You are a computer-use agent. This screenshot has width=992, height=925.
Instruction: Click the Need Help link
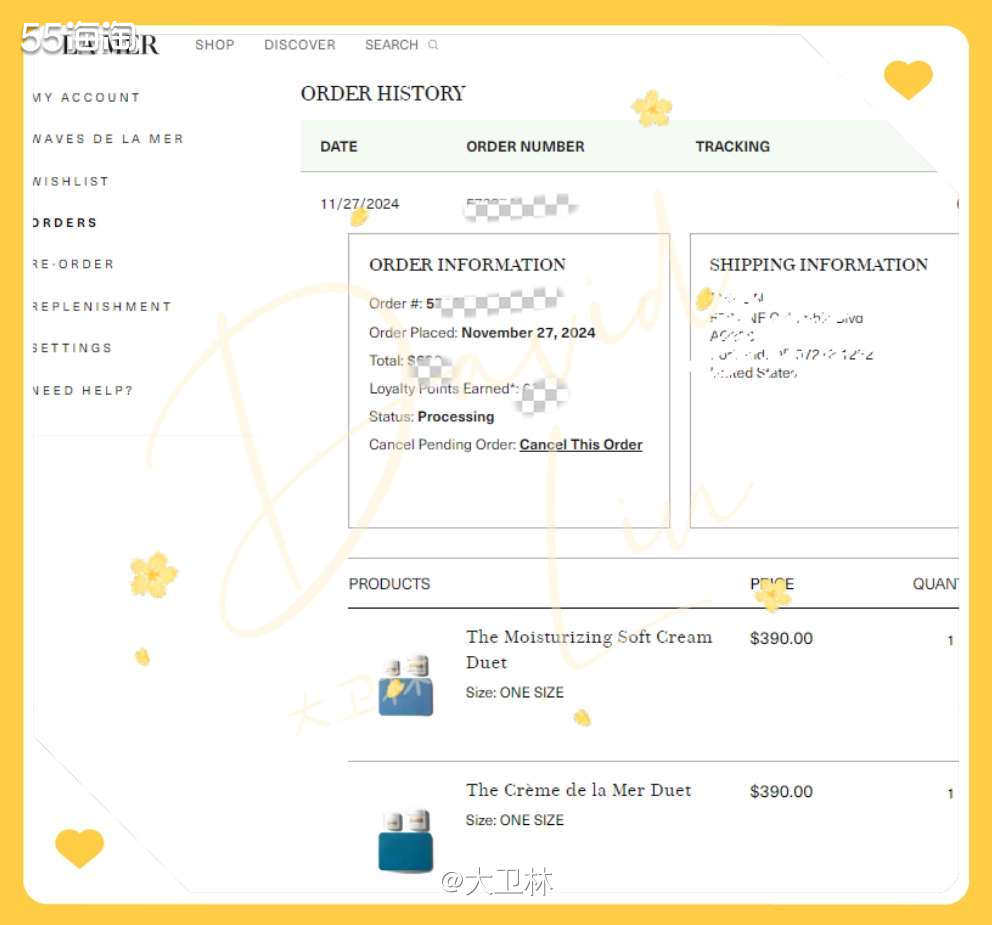tap(82, 391)
